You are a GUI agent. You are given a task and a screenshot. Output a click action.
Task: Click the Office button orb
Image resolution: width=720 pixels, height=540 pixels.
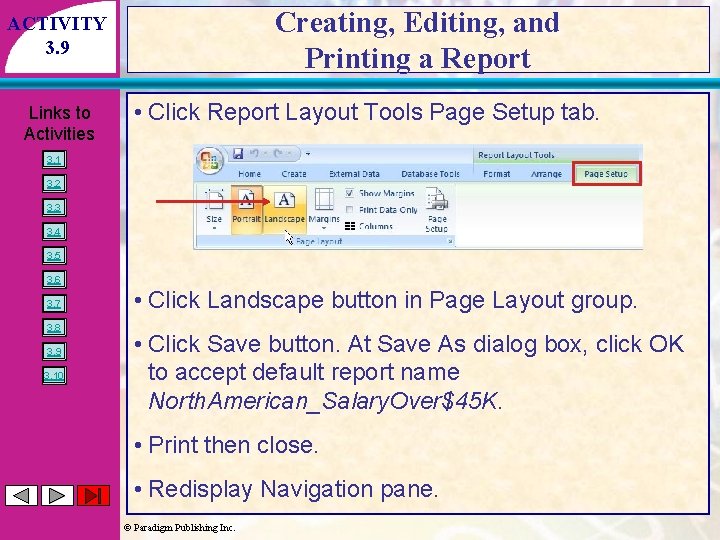(209, 161)
